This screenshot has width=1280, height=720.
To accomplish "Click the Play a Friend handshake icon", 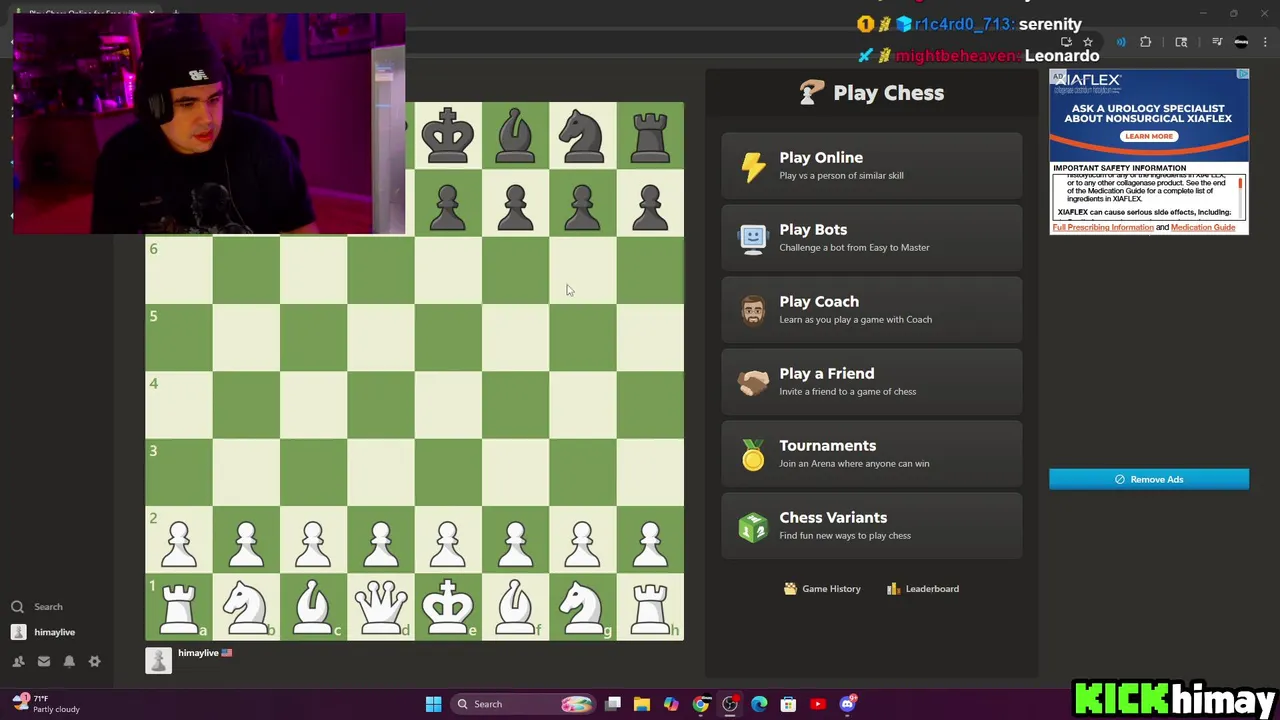I will click(753, 382).
